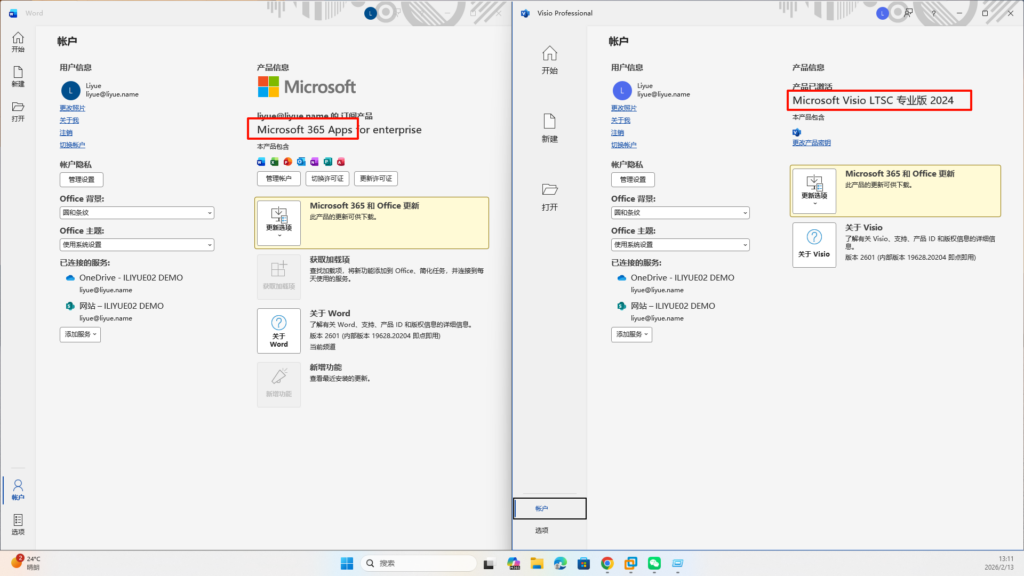This screenshot has width=1024, height=576.
Task: Expand the Office 背景 dropdown in Word
Action: point(137,213)
